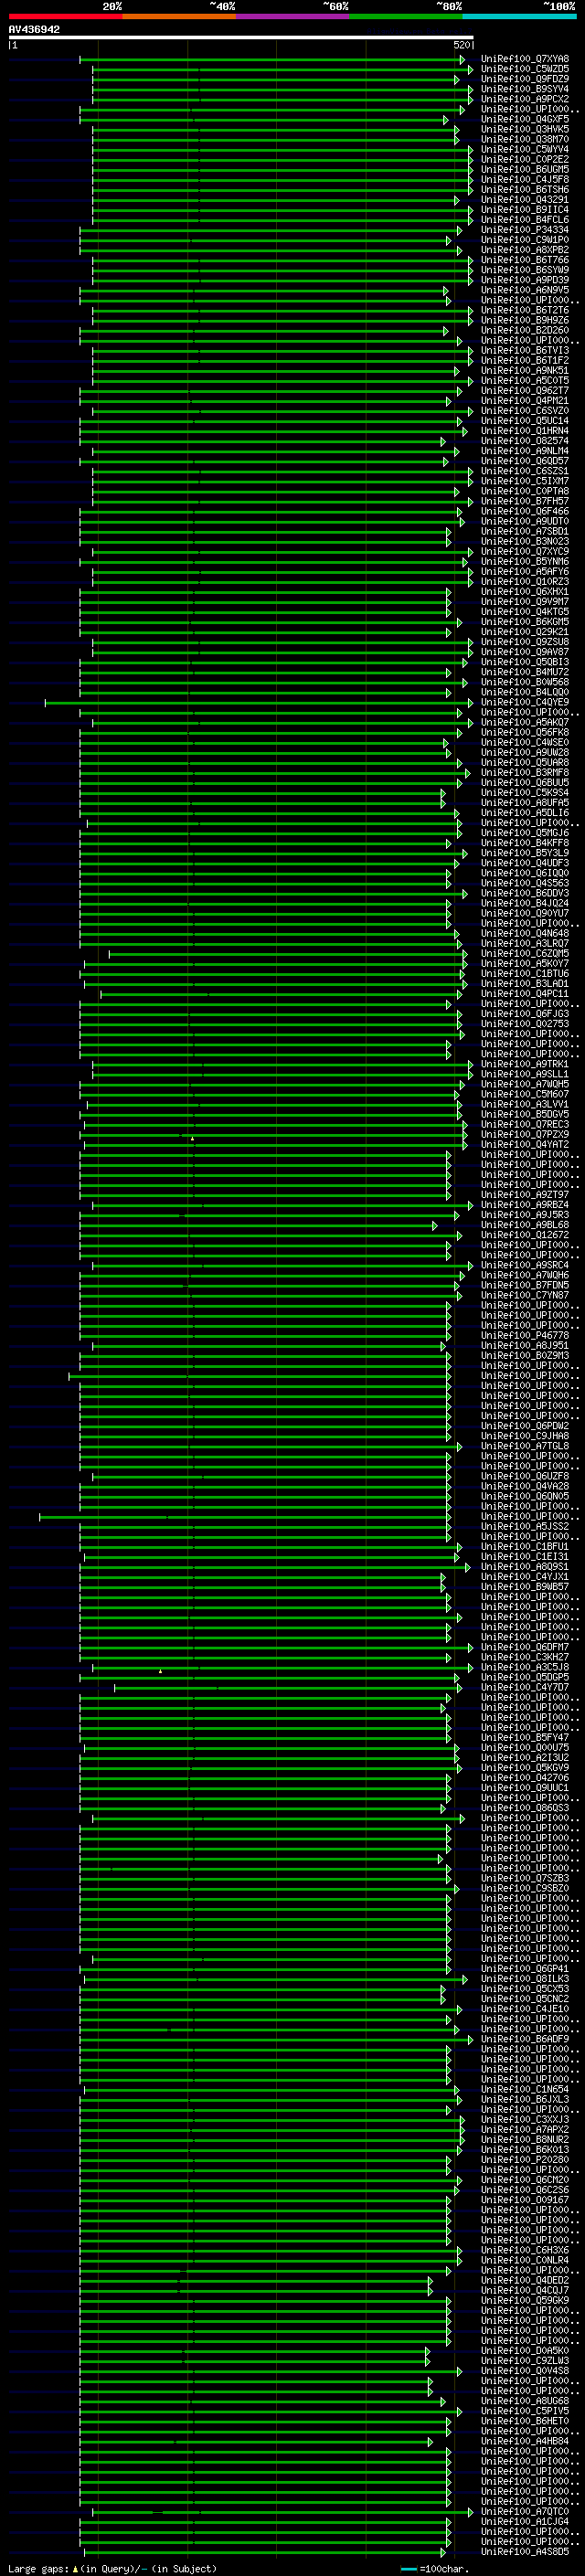This screenshot has height=2576, width=585.
Task: Select hit label UniRef100_C4J5F8
Action: pos(525,180)
